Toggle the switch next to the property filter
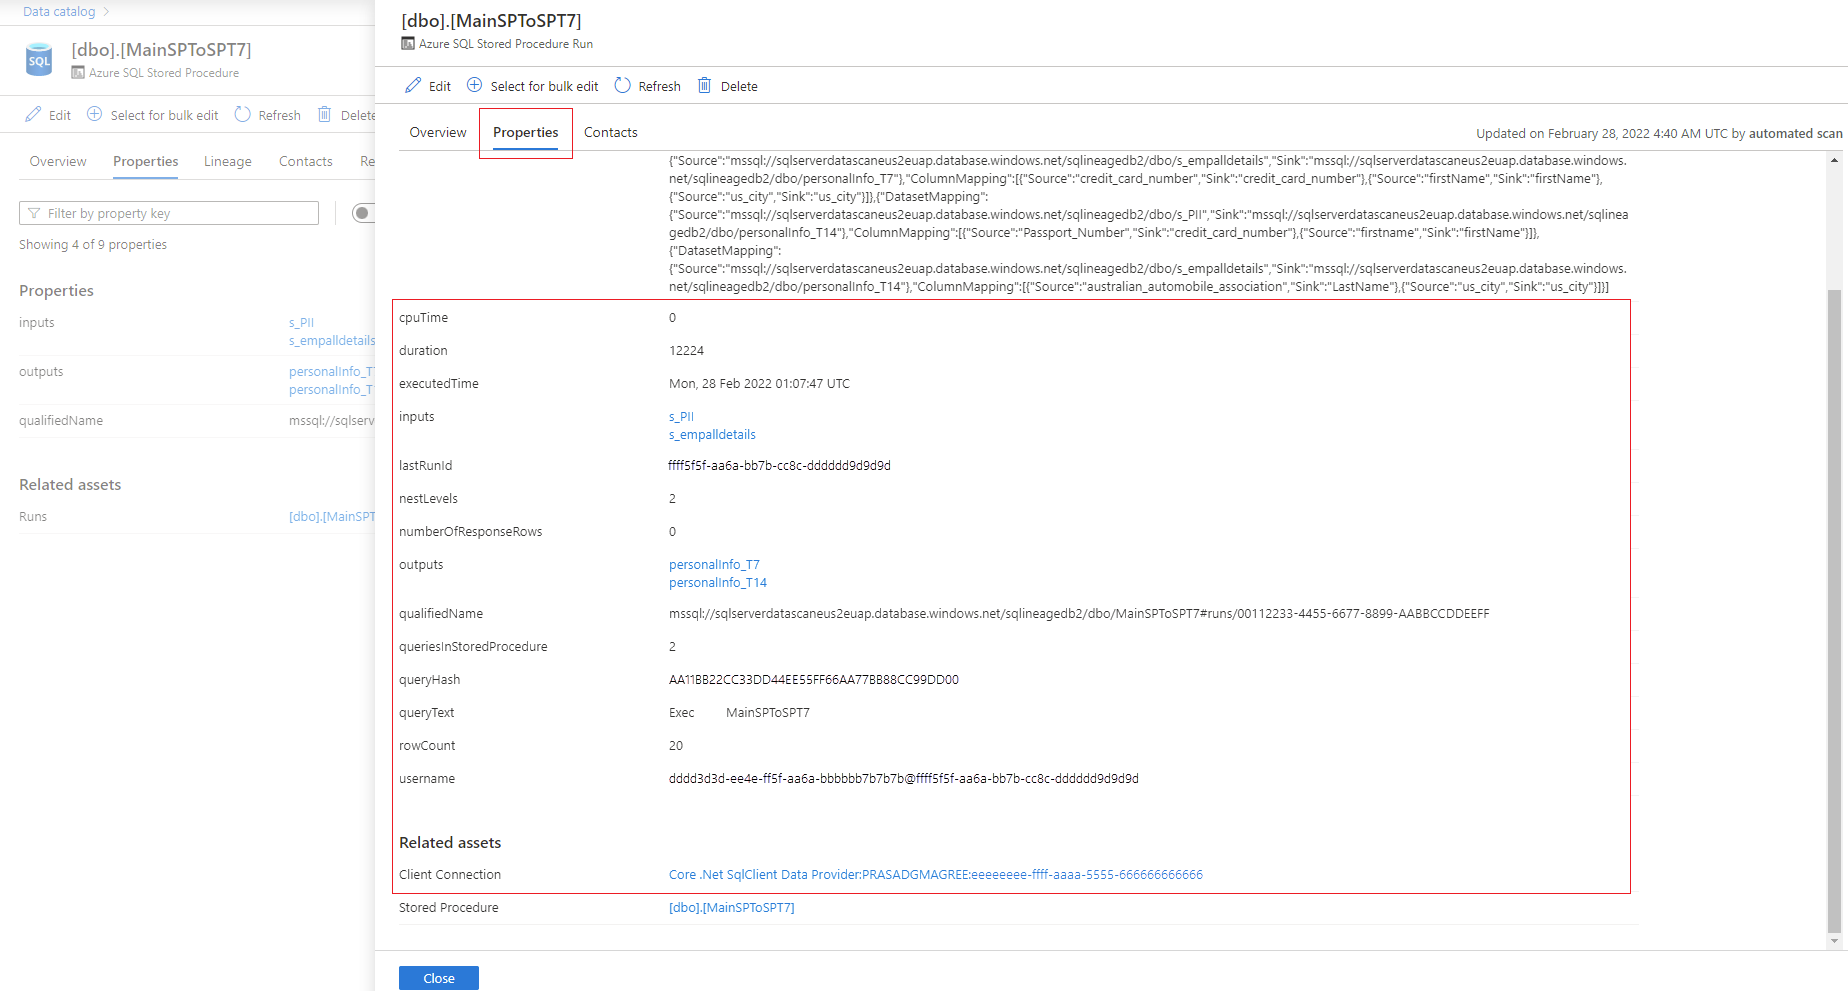Image resolution: width=1848 pixels, height=991 pixels. 363,213
